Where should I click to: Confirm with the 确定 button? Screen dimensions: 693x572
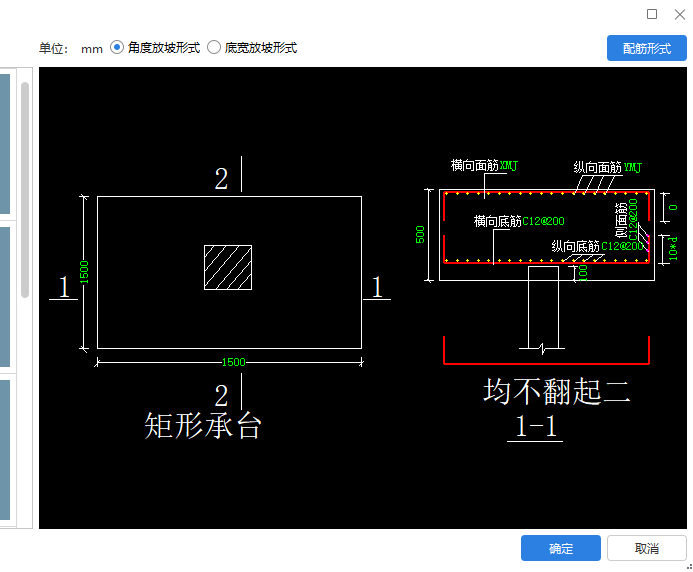[x=560, y=548]
